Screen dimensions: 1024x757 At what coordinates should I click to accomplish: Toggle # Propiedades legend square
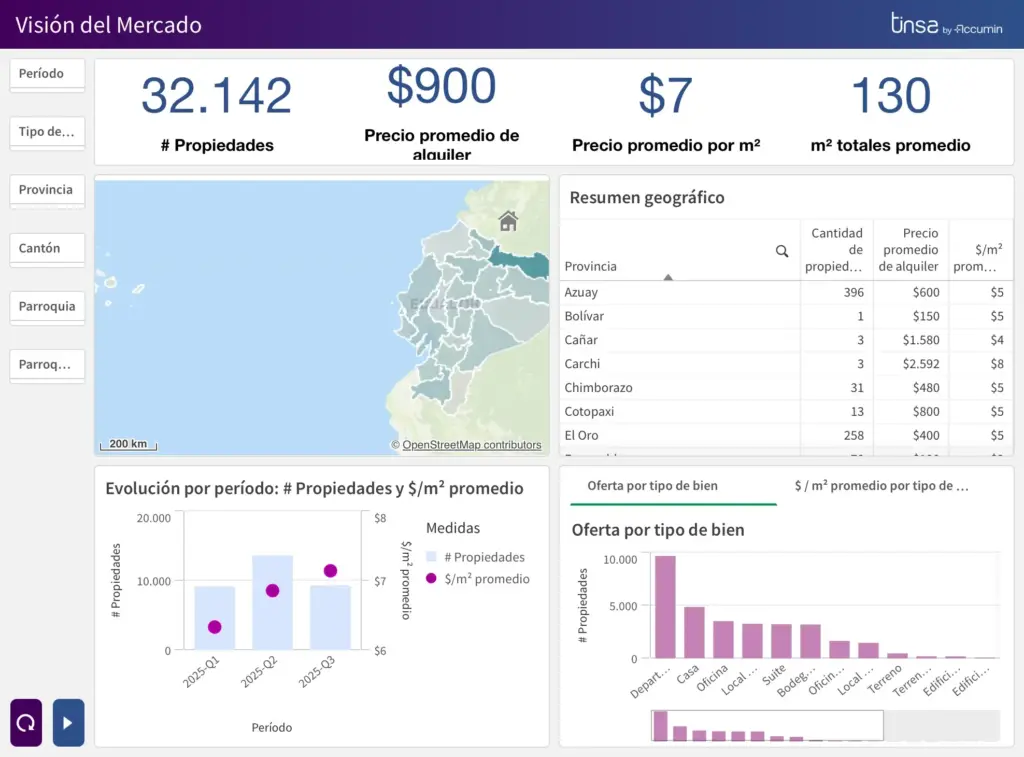tap(431, 557)
